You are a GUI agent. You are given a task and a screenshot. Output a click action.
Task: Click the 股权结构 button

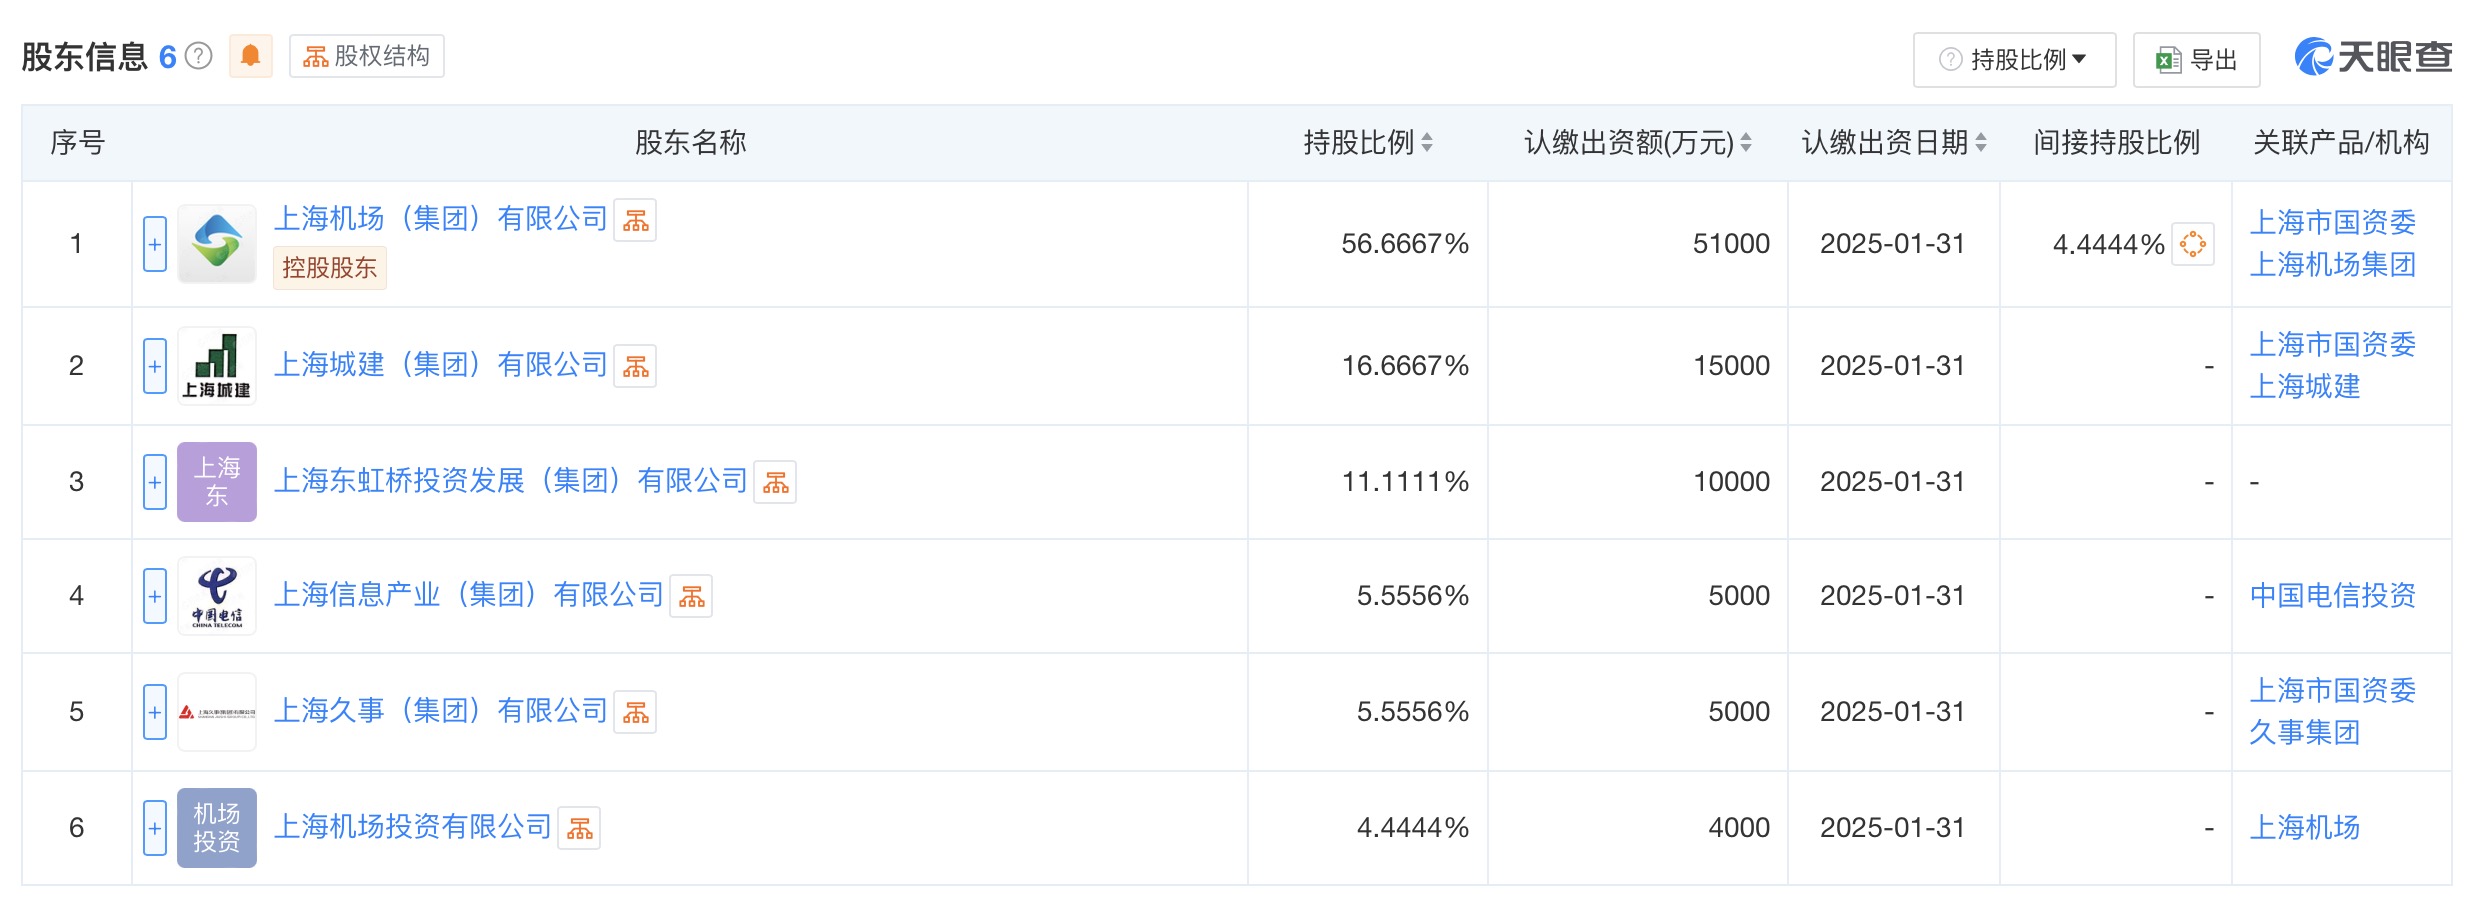point(367,56)
